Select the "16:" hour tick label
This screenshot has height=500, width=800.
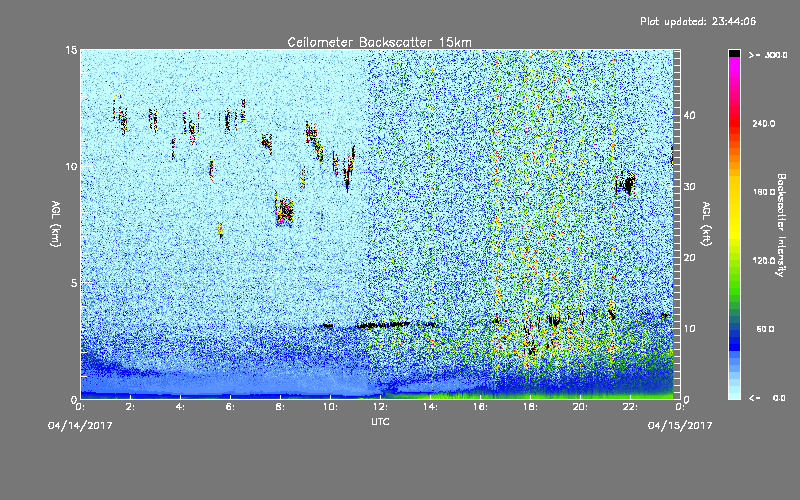coord(480,407)
